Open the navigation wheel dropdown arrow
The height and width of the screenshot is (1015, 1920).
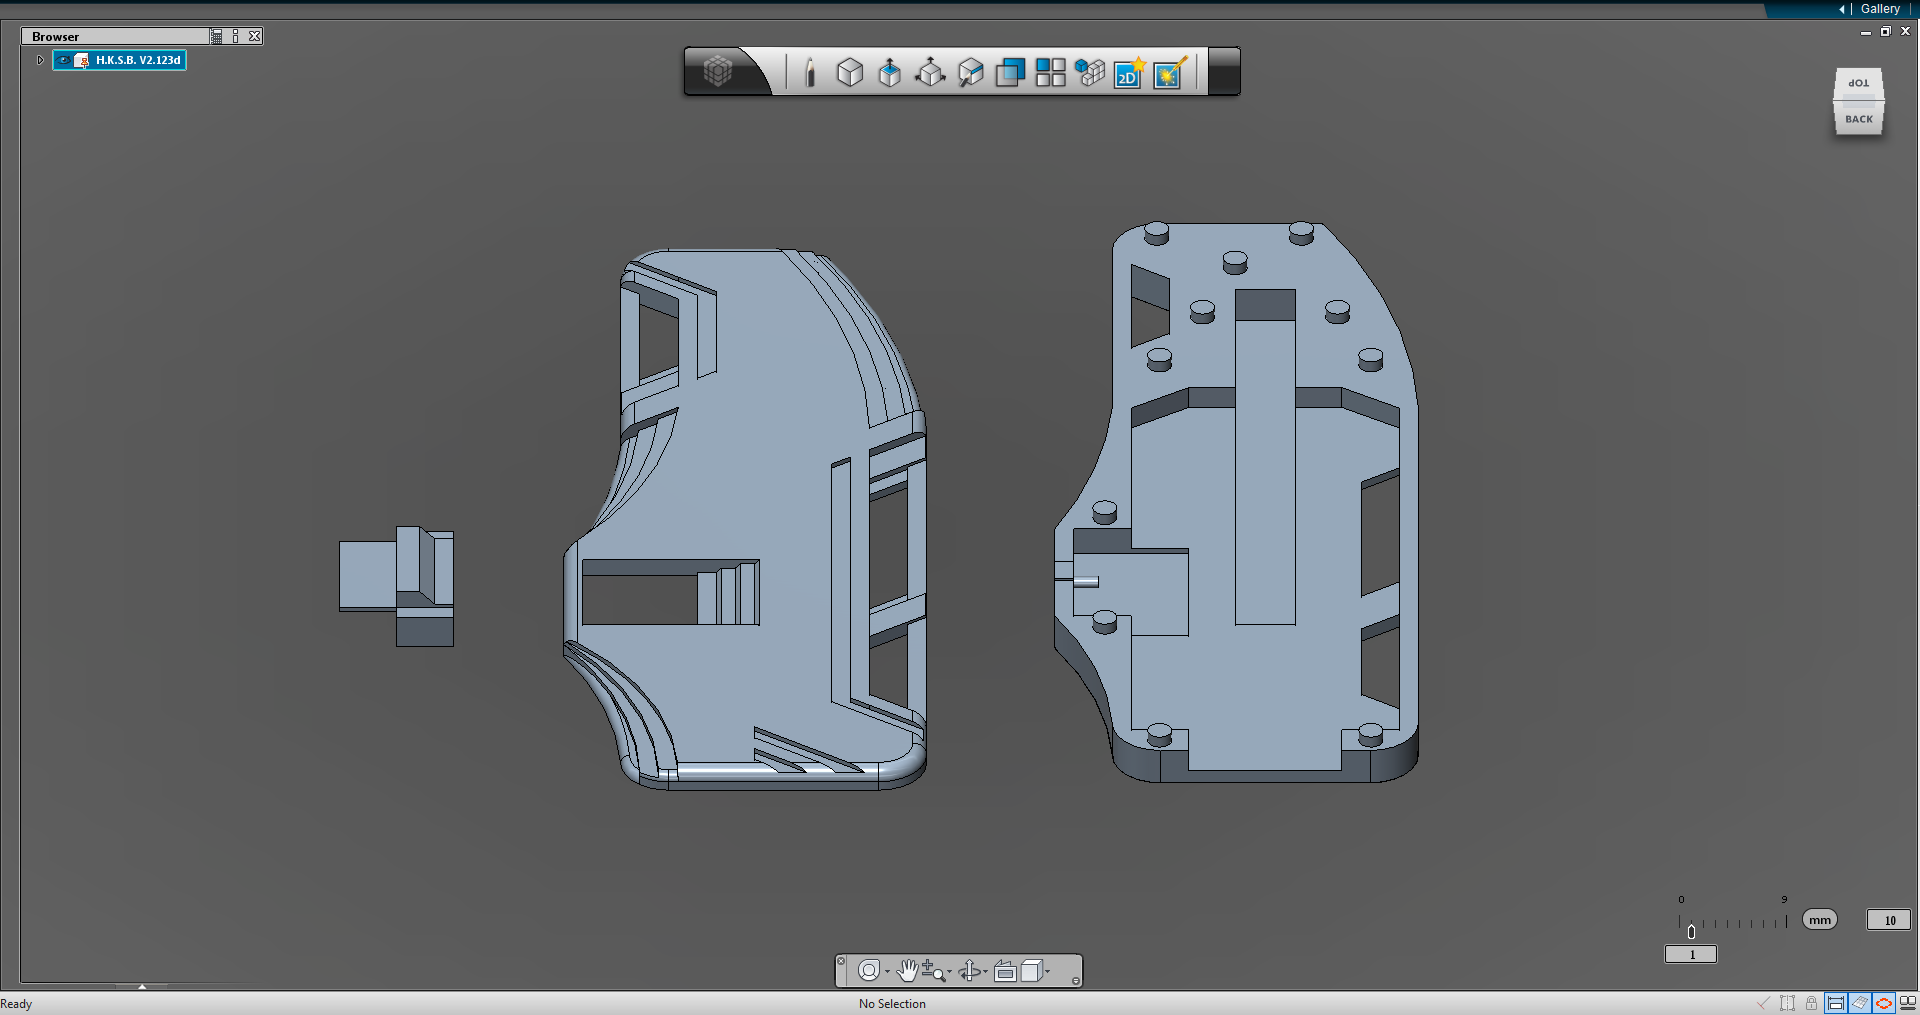pos(887,971)
